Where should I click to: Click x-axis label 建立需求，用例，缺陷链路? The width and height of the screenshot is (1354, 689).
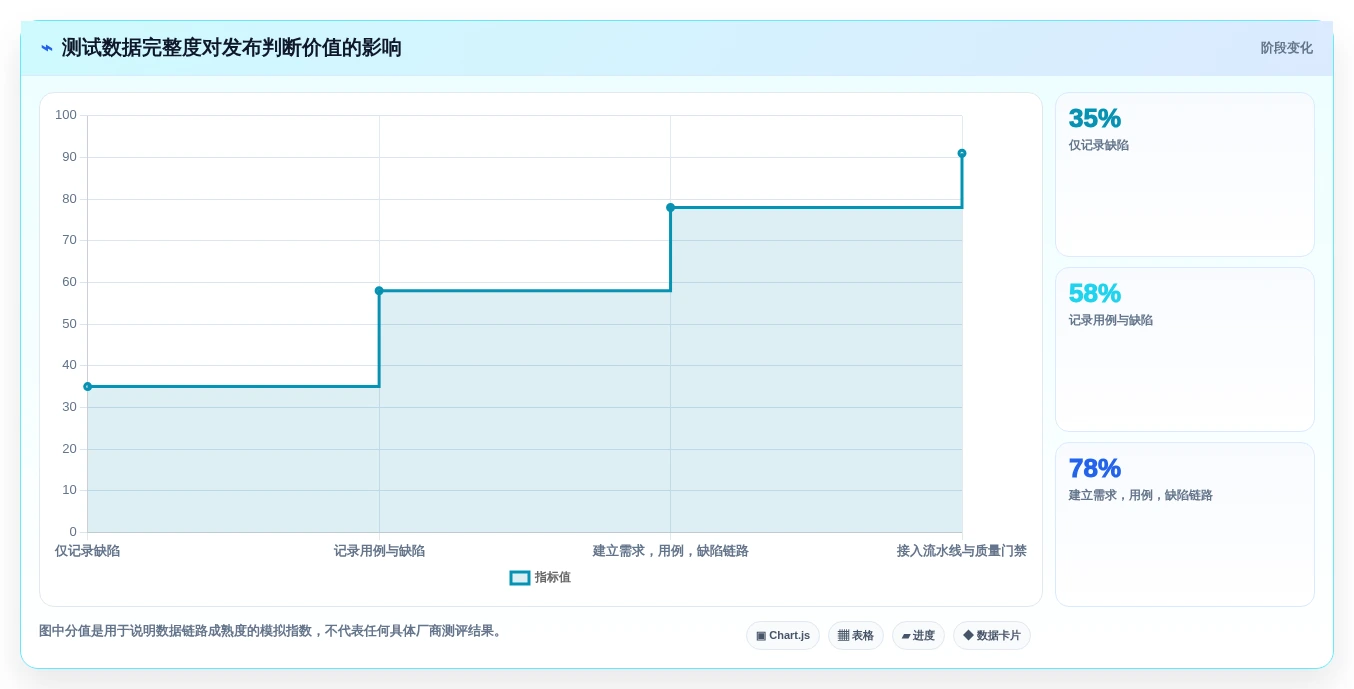coord(670,551)
